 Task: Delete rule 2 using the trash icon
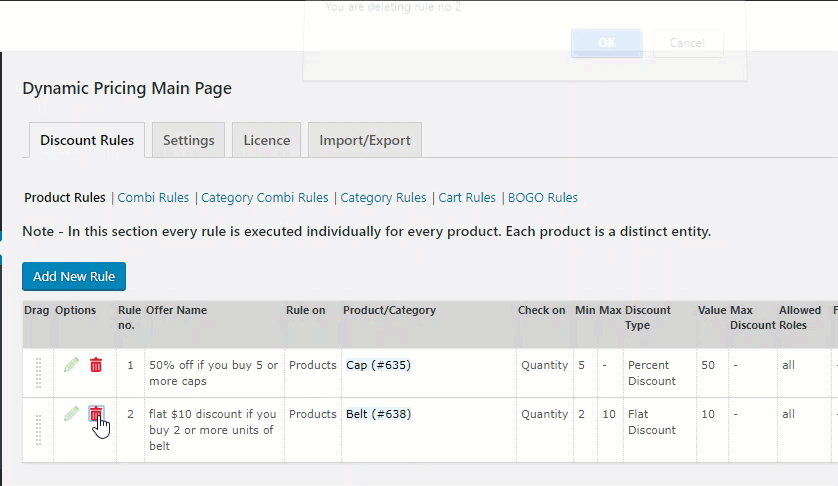pyautogui.click(x=96, y=414)
